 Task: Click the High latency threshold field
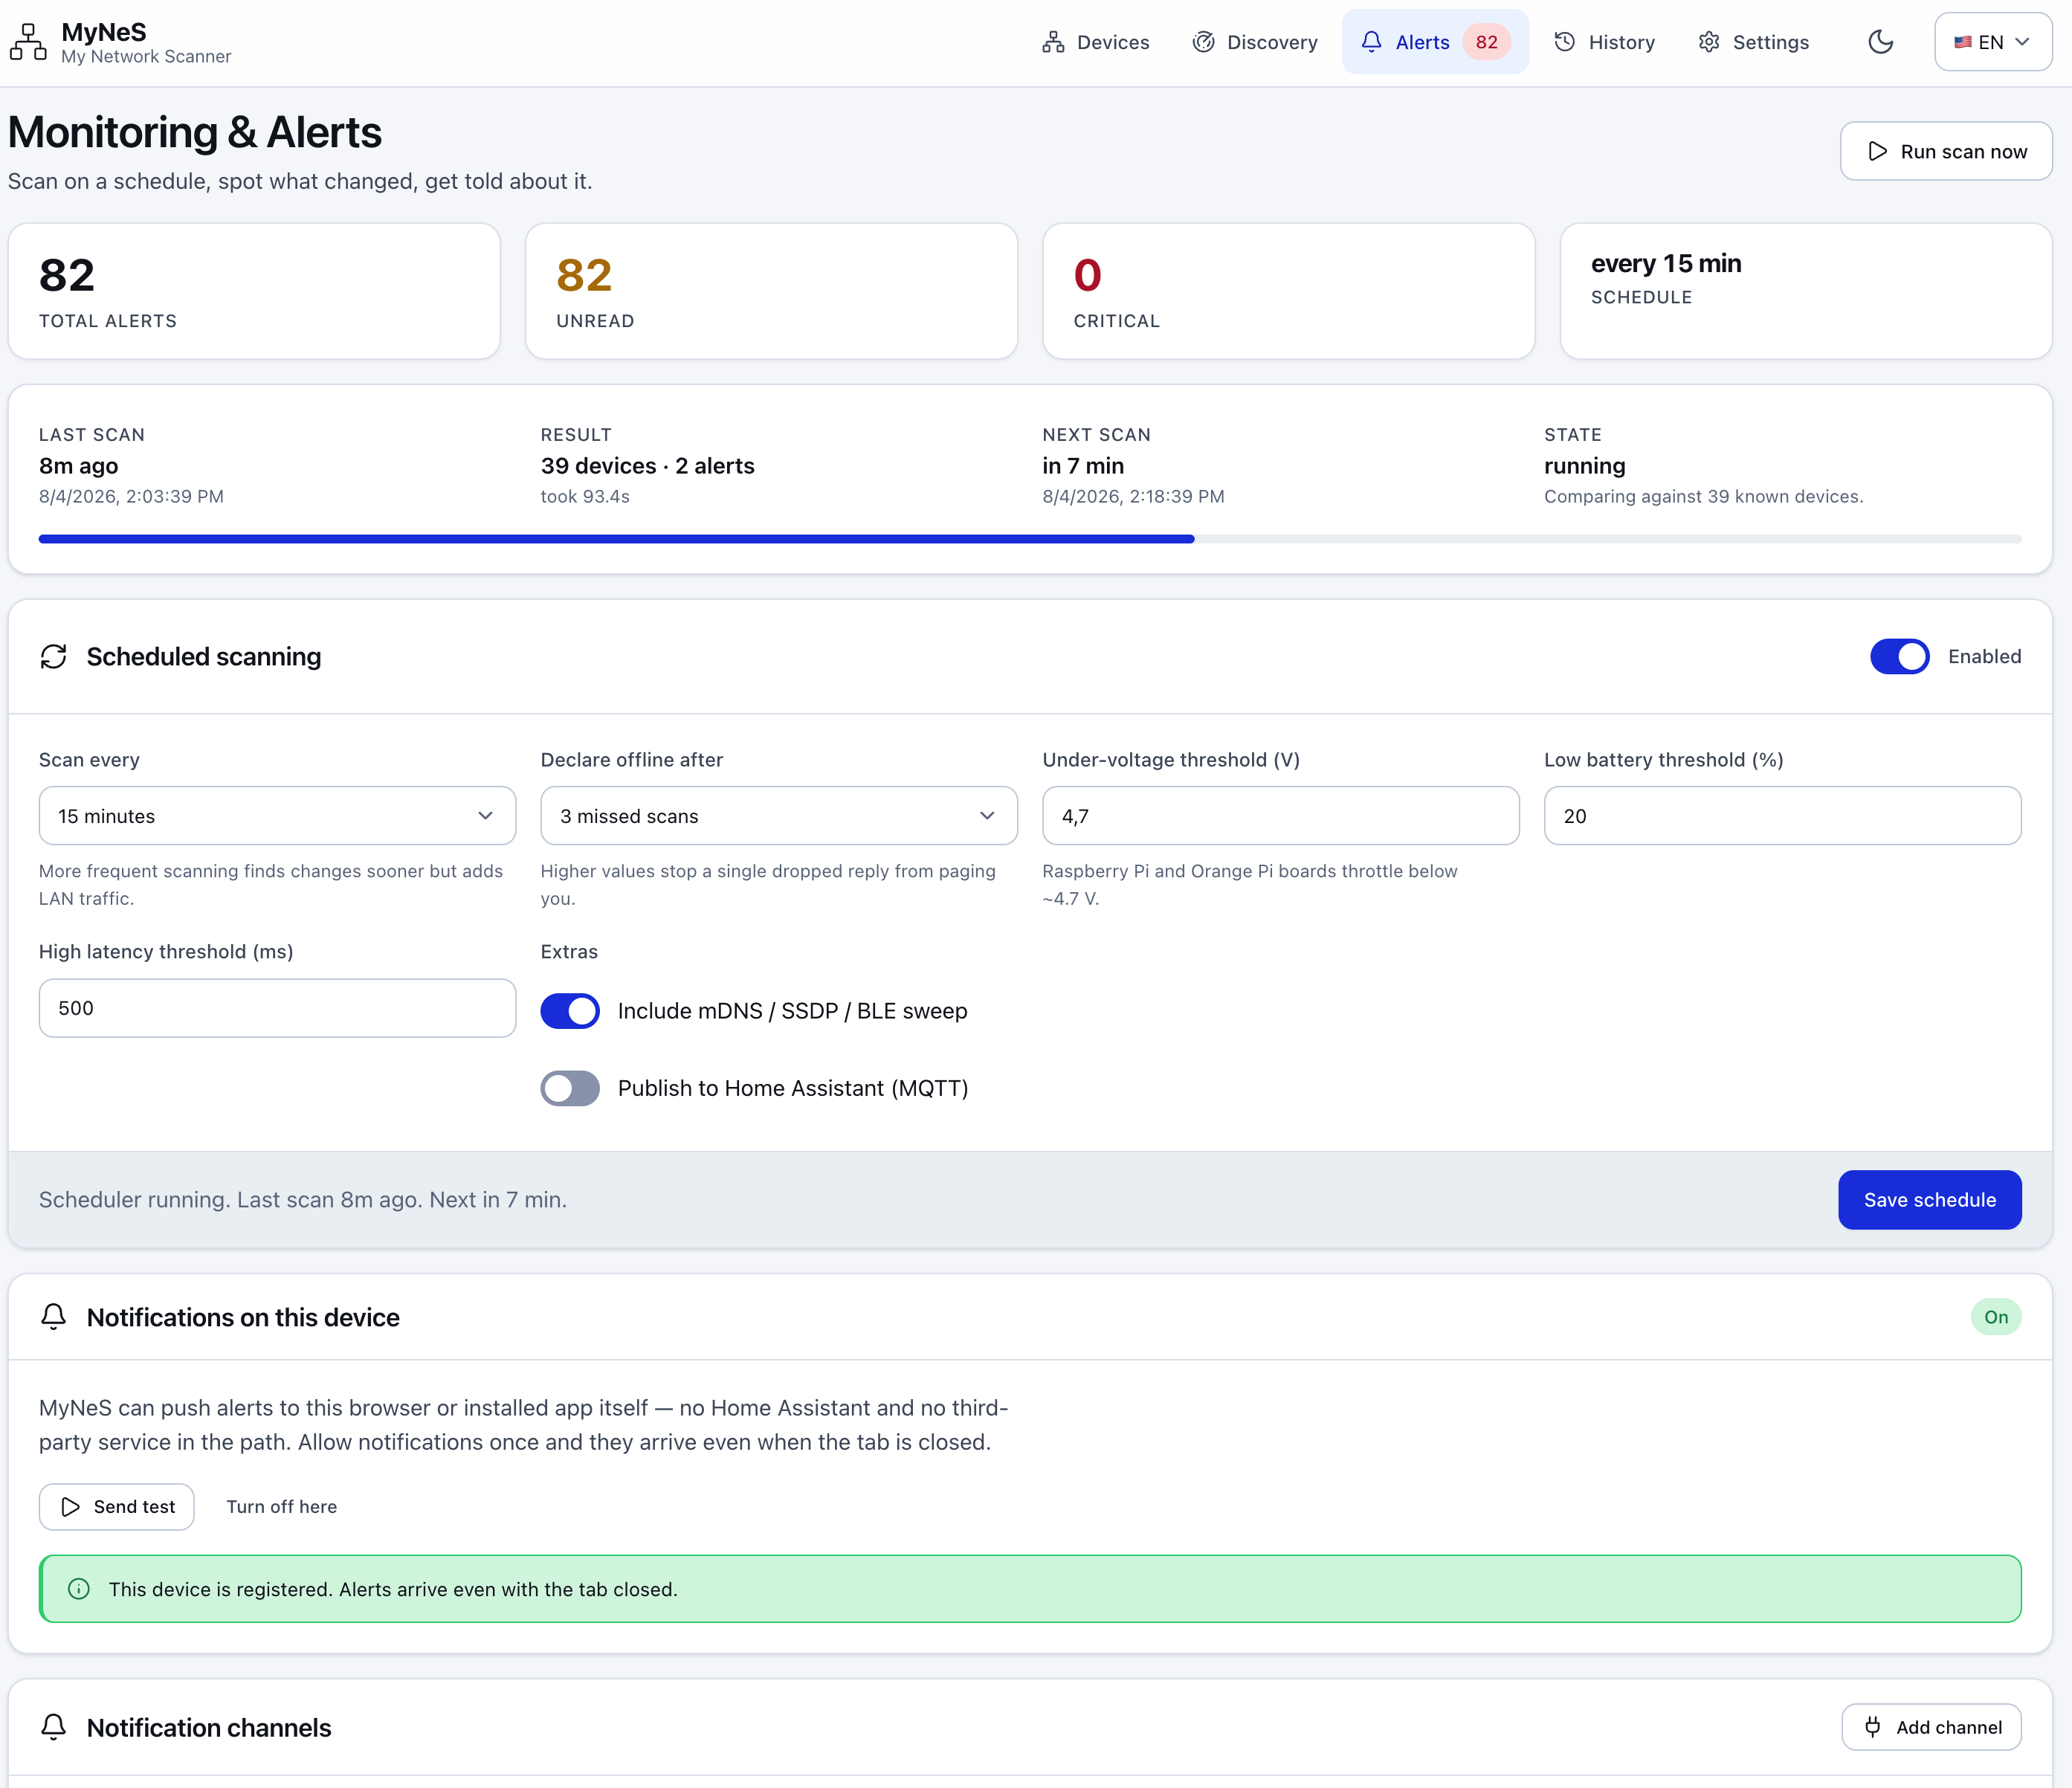point(277,1008)
